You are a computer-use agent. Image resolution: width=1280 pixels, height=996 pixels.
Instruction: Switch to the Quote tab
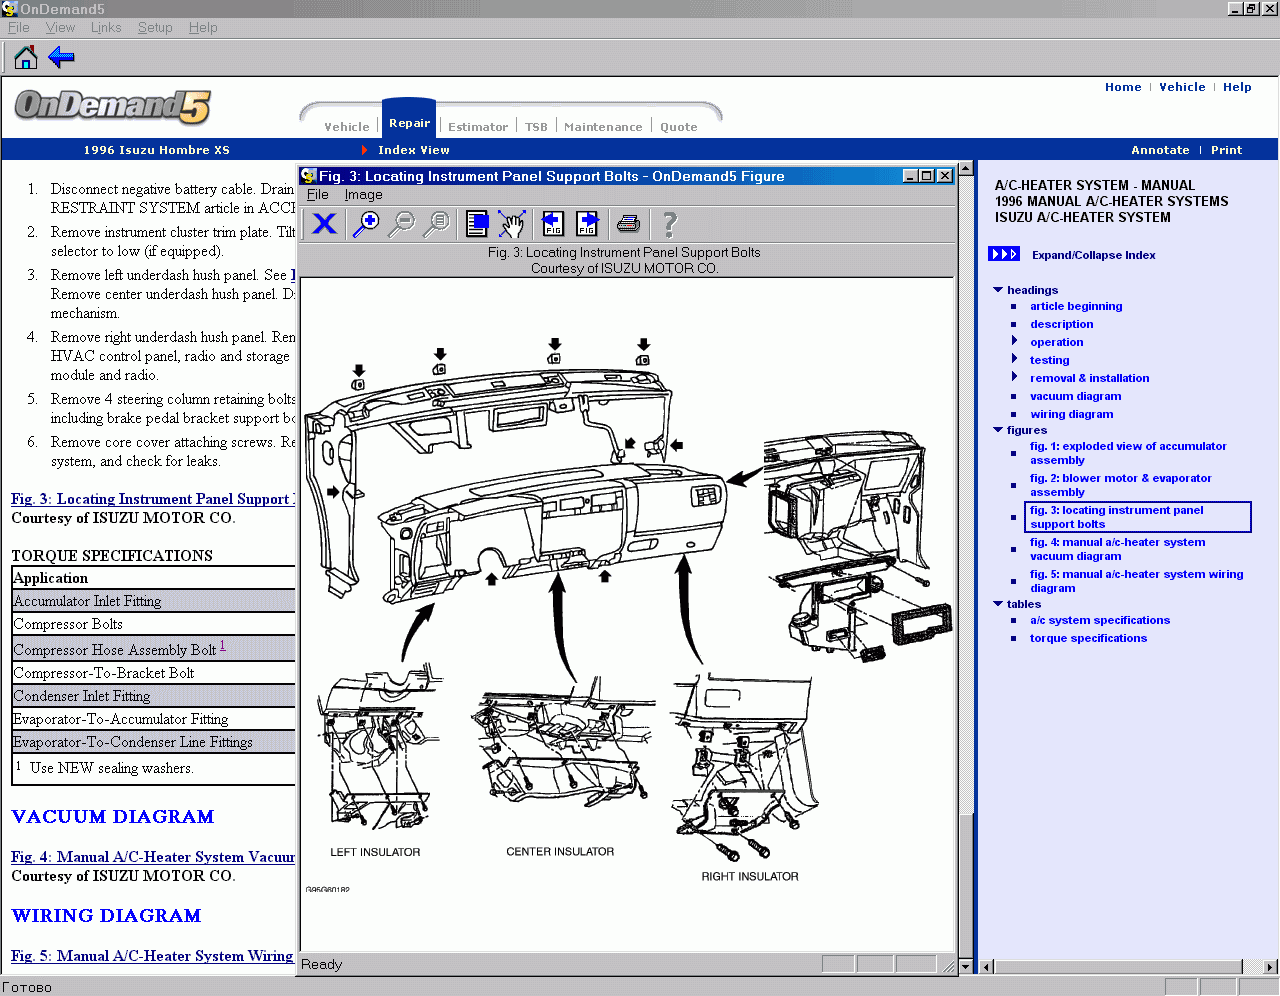click(679, 127)
